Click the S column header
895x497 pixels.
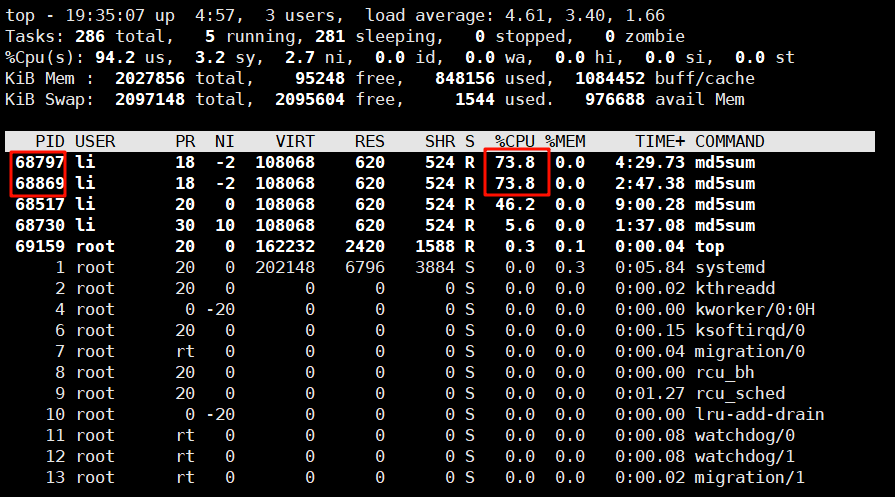point(470,142)
